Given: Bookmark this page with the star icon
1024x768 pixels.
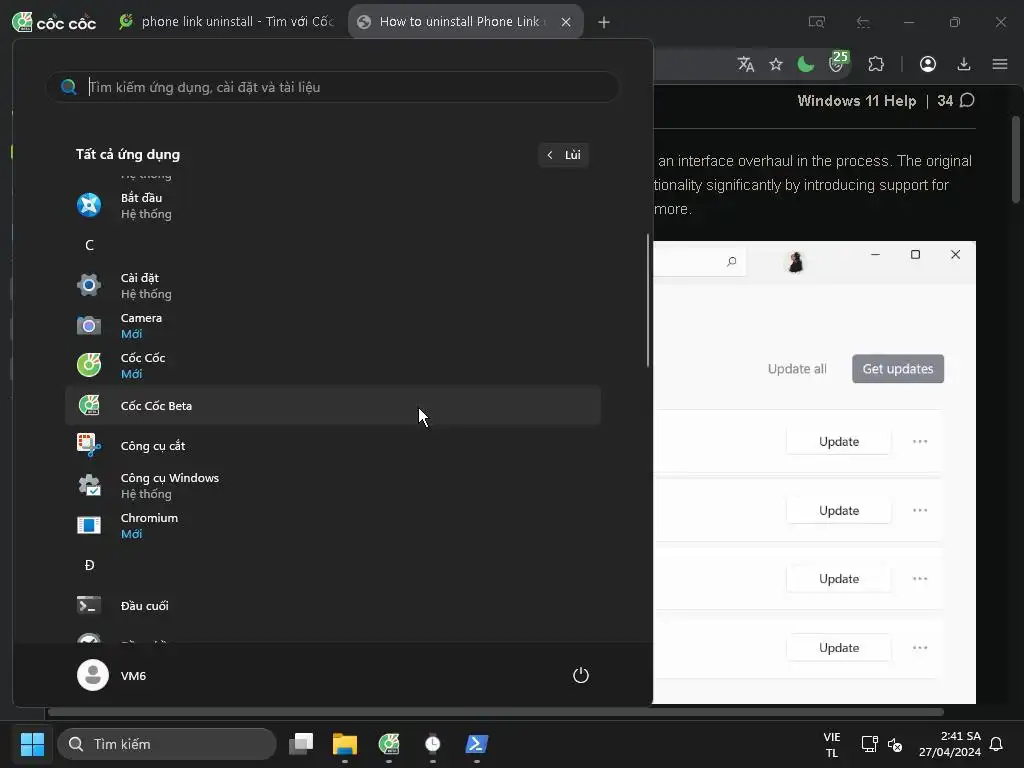Looking at the screenshot, I should coord(775,64).
